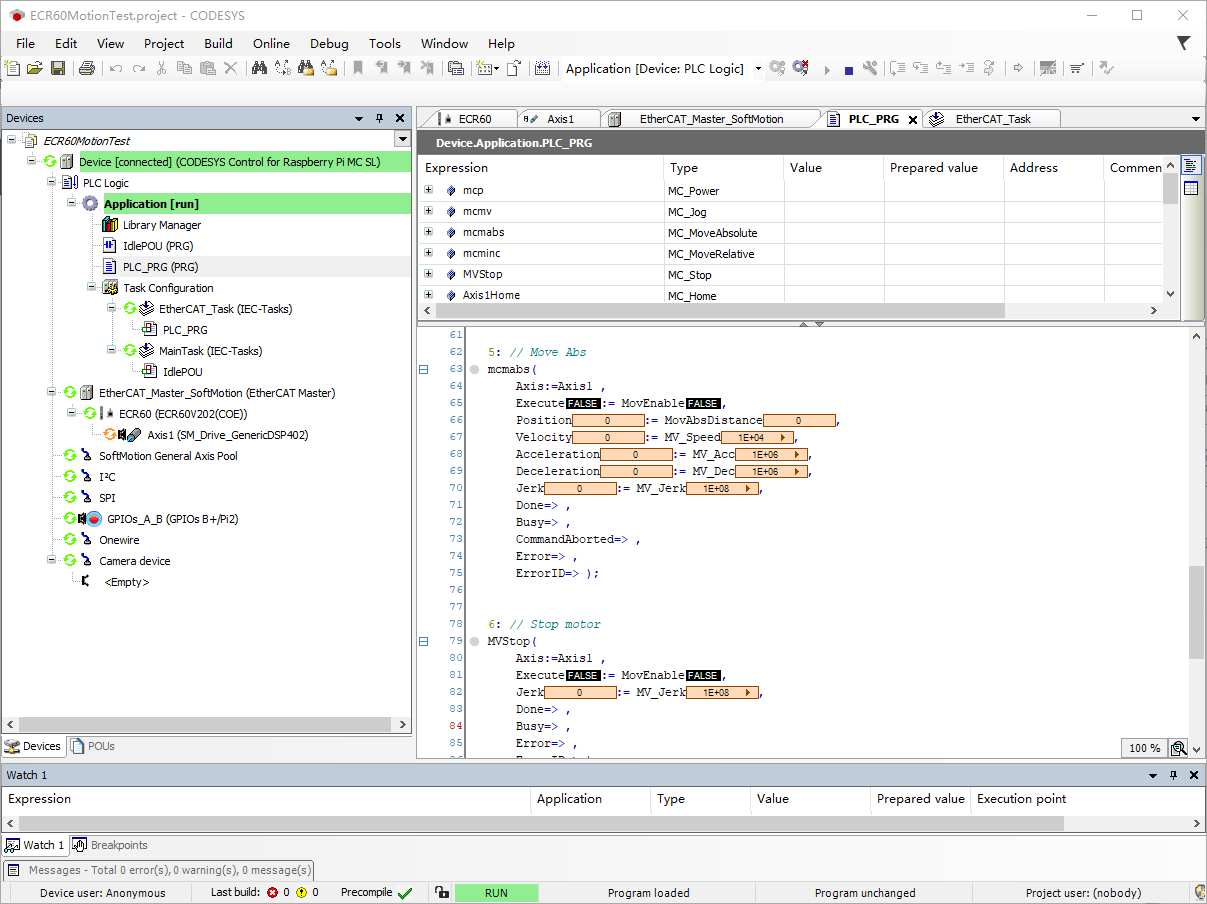The height and width of the screenshot is (904, 1207).
Task: Open the existing project folder icon
Action: point(35,68)
